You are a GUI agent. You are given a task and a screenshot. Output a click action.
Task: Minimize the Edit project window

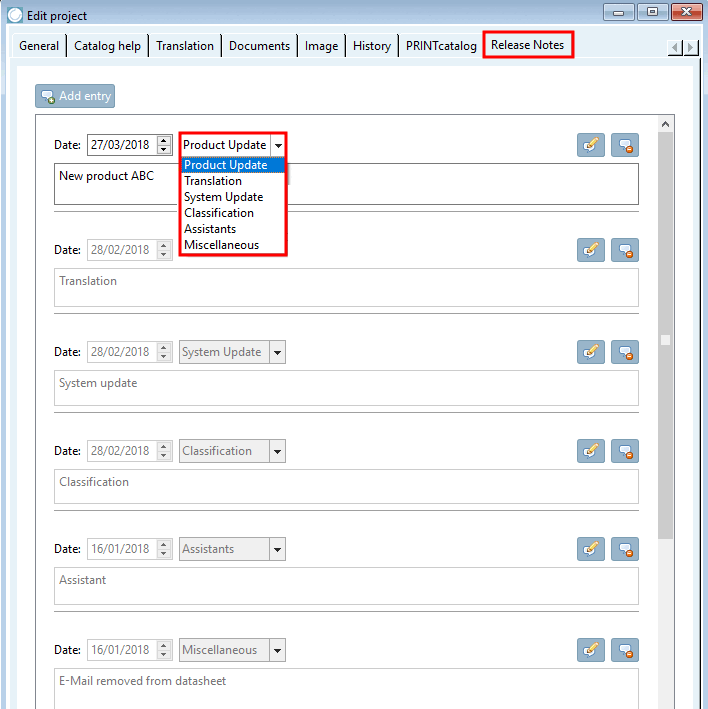618,12
